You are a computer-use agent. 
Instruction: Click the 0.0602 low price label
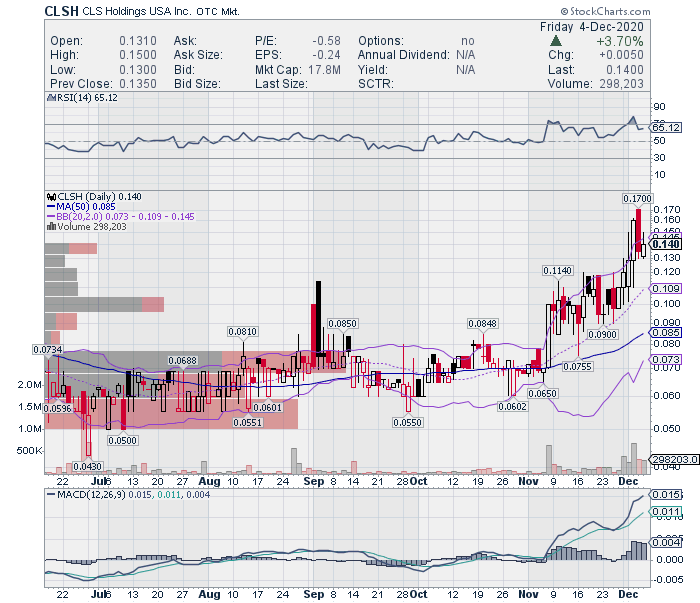pos(512,407)
